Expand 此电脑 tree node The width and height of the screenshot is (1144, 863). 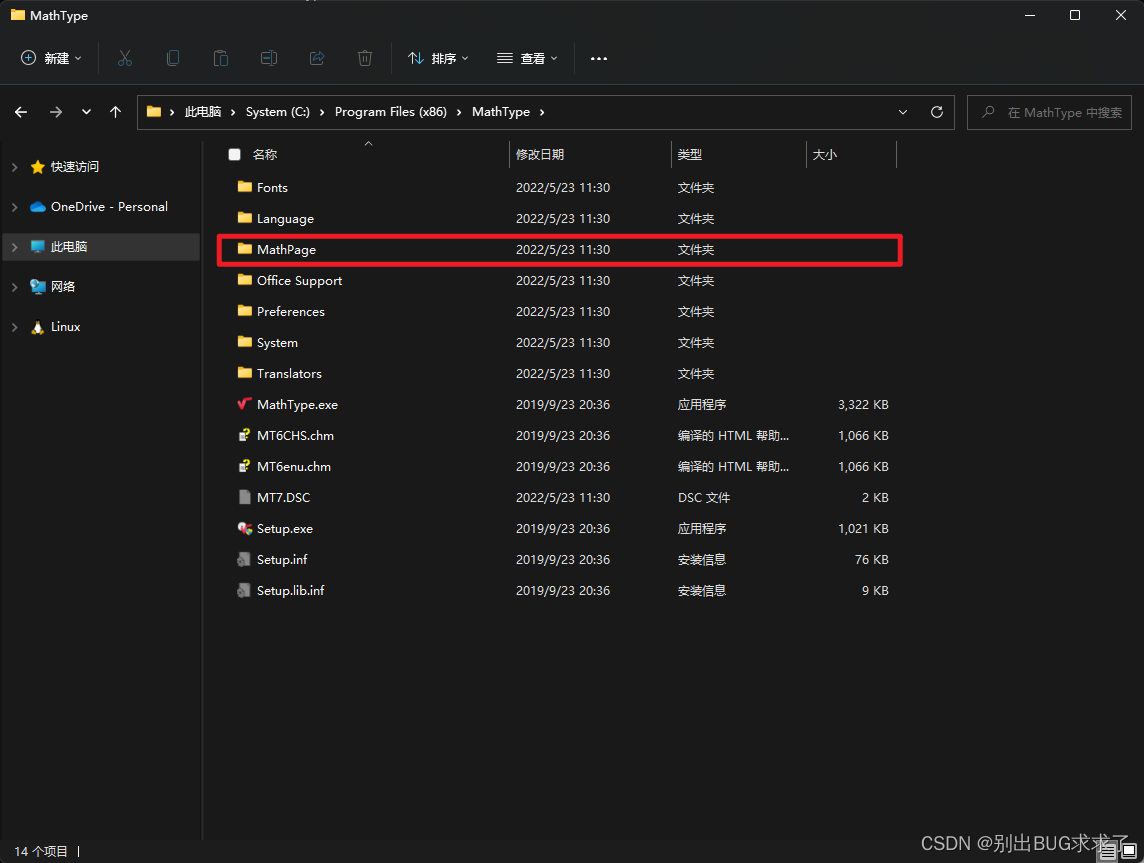(x=15, y=247)
